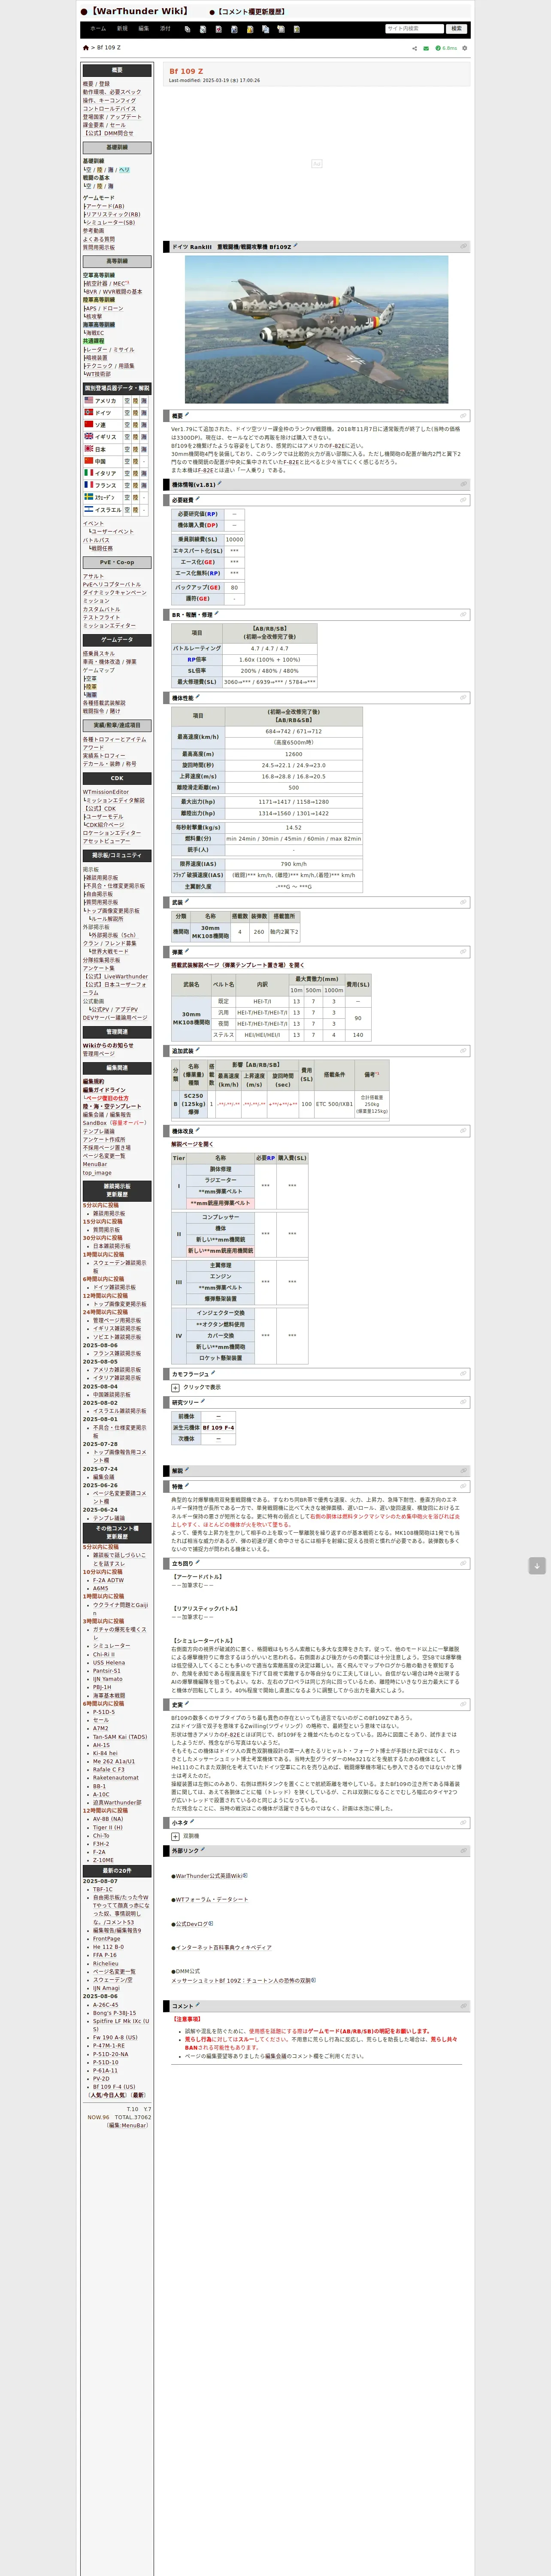Screen dimensions: 551x2576
Task: Open Me 262 A1a/U1 link in the comment list
Action: point(114,1762)
